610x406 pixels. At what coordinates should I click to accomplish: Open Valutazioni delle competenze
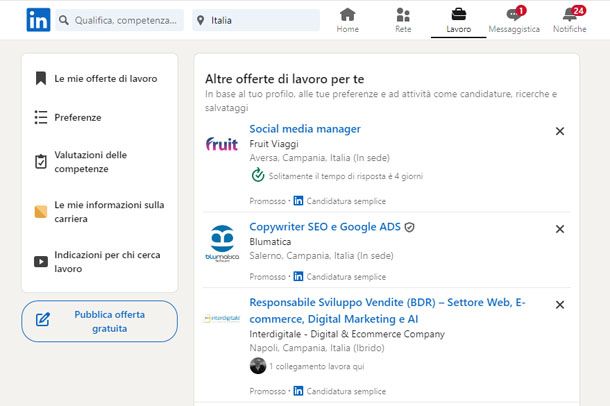[x=91, y=162]
